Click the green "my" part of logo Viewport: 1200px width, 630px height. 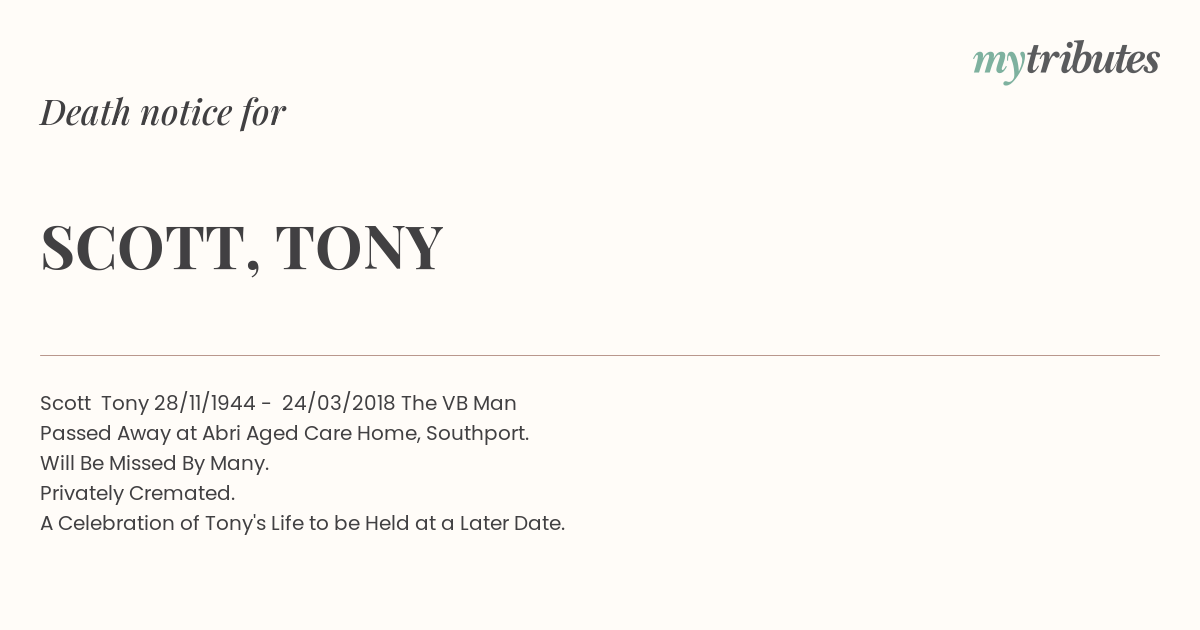pyautogui.click(x=998, y=64)
